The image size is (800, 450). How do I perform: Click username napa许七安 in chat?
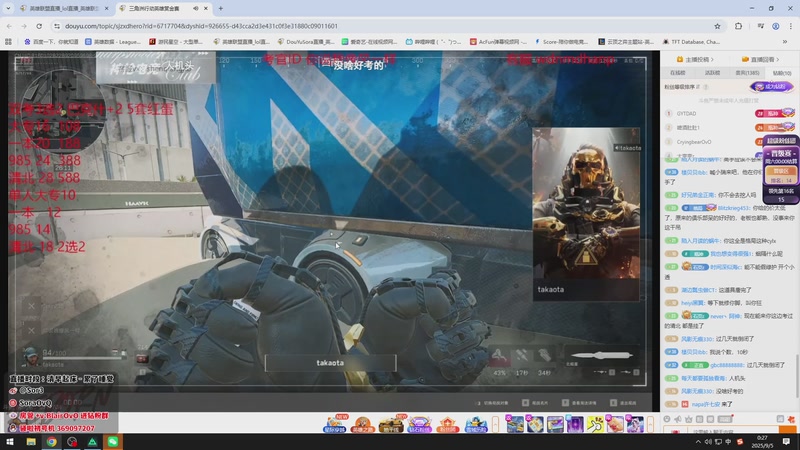(x=706, y=404)
